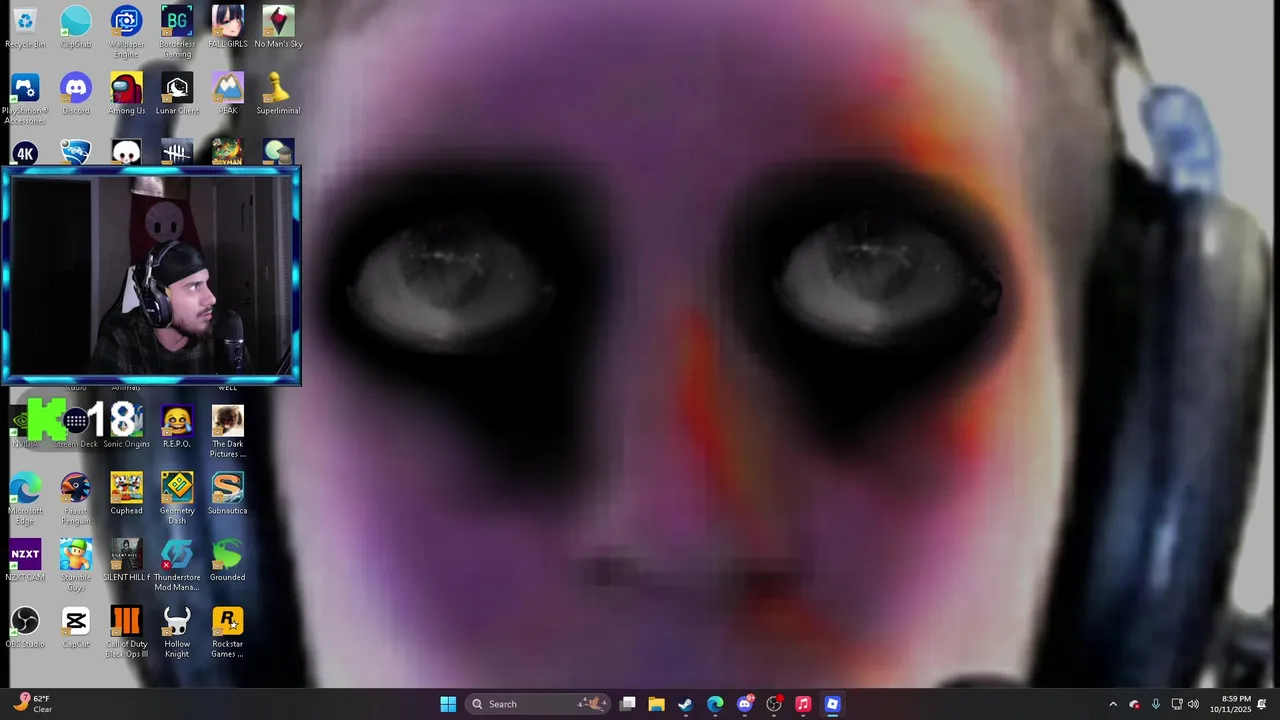The width and height of the screenshot is (1280, 720).
Task: Open Discord from the taskbar
Action: pos(745,704)
